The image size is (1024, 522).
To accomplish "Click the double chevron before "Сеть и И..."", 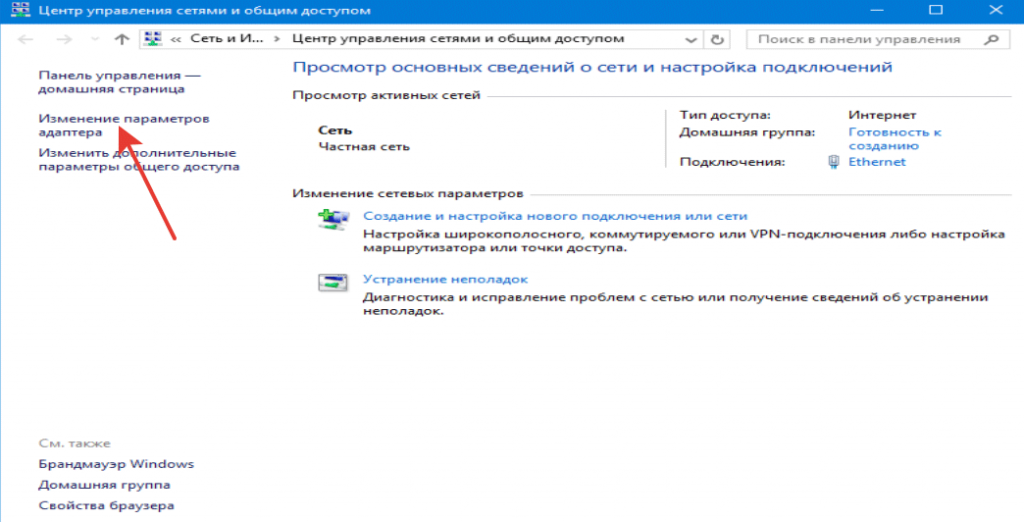I will (x=175, y=40).
